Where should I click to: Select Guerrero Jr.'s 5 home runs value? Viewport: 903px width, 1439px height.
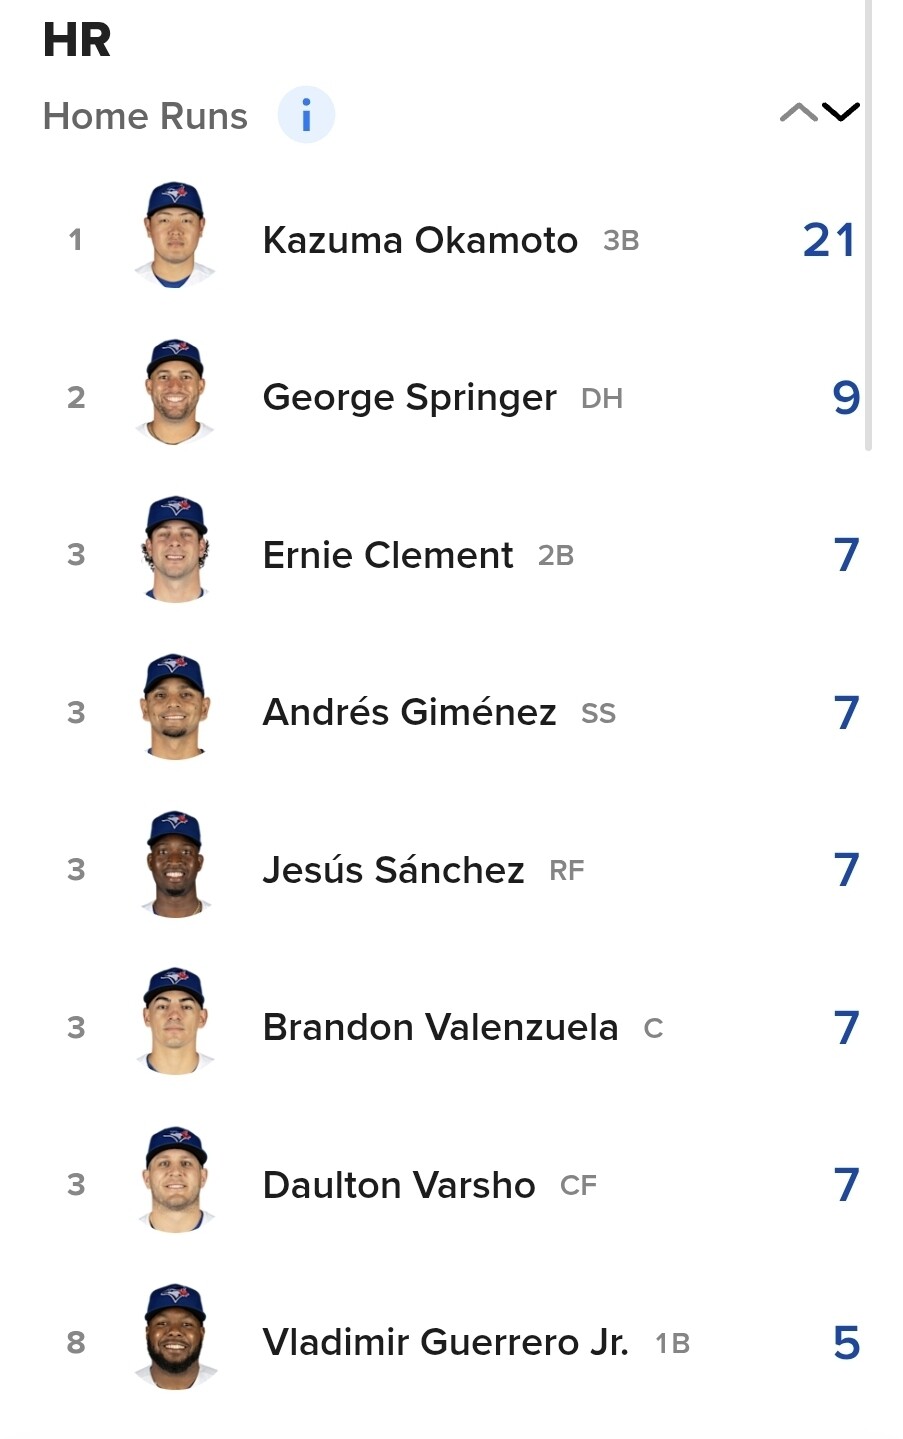846,1343
